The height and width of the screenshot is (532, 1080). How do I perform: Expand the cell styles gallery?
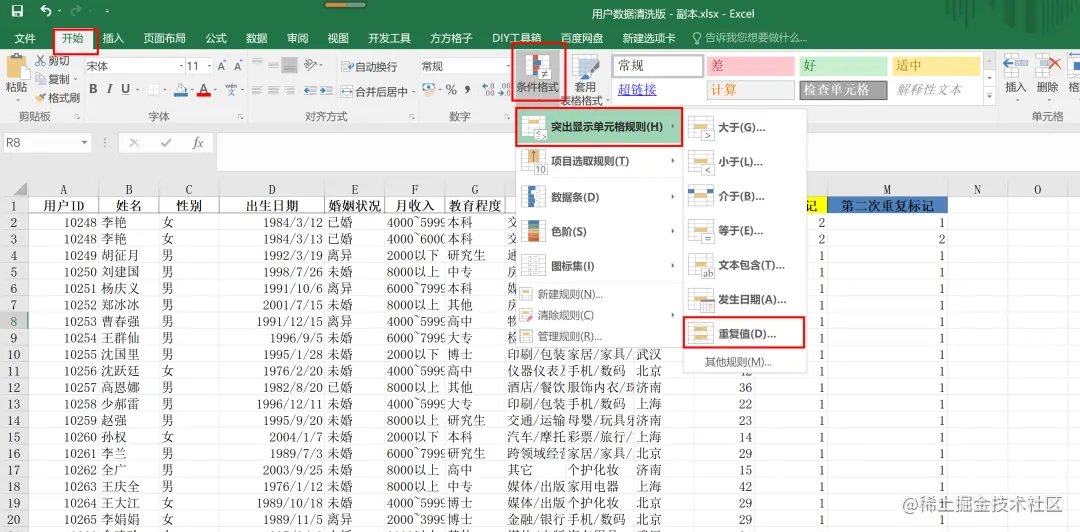tap(990, 95)
